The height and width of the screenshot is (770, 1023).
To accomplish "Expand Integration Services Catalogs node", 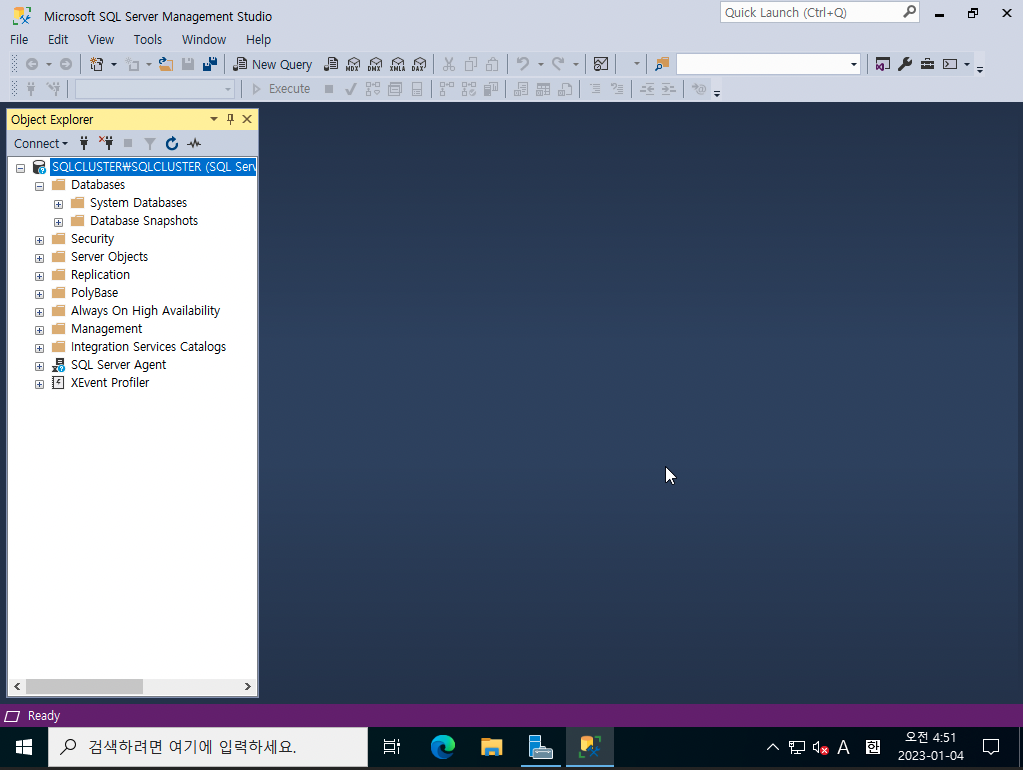I will click(x=39, y=348).
